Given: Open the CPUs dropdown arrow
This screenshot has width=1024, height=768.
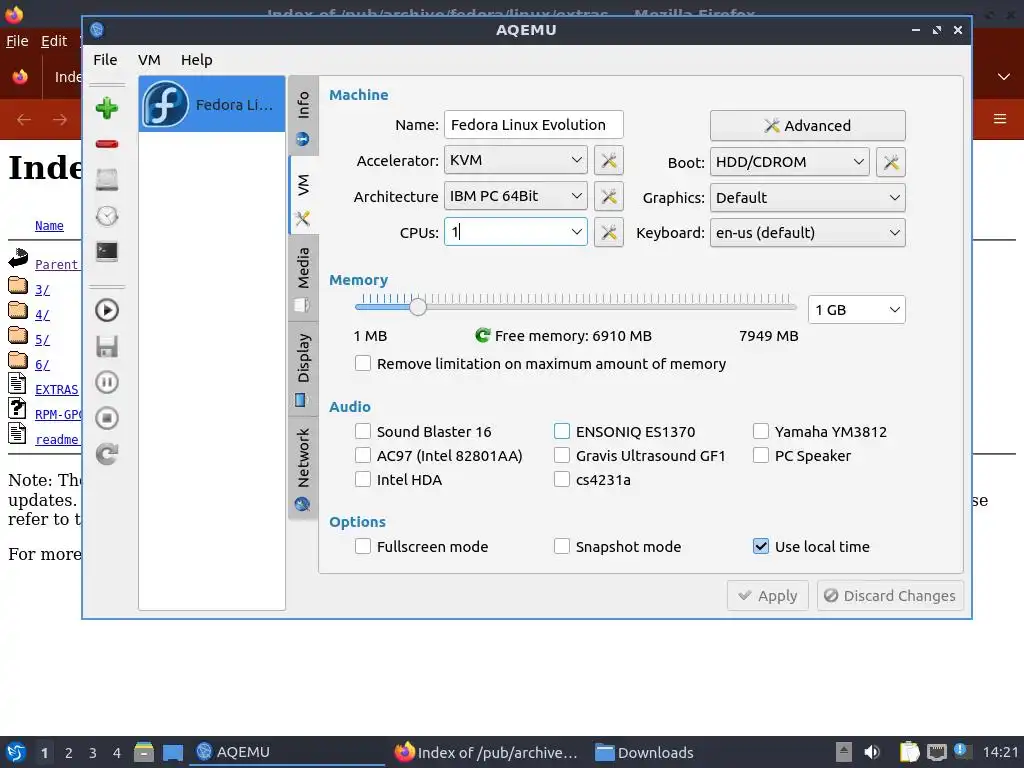Looking at the screenshot, I should (577, 232).
